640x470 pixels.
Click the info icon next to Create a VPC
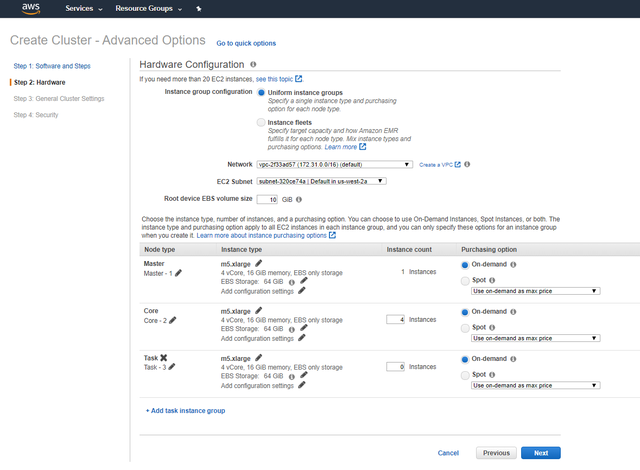coord(467,164)
